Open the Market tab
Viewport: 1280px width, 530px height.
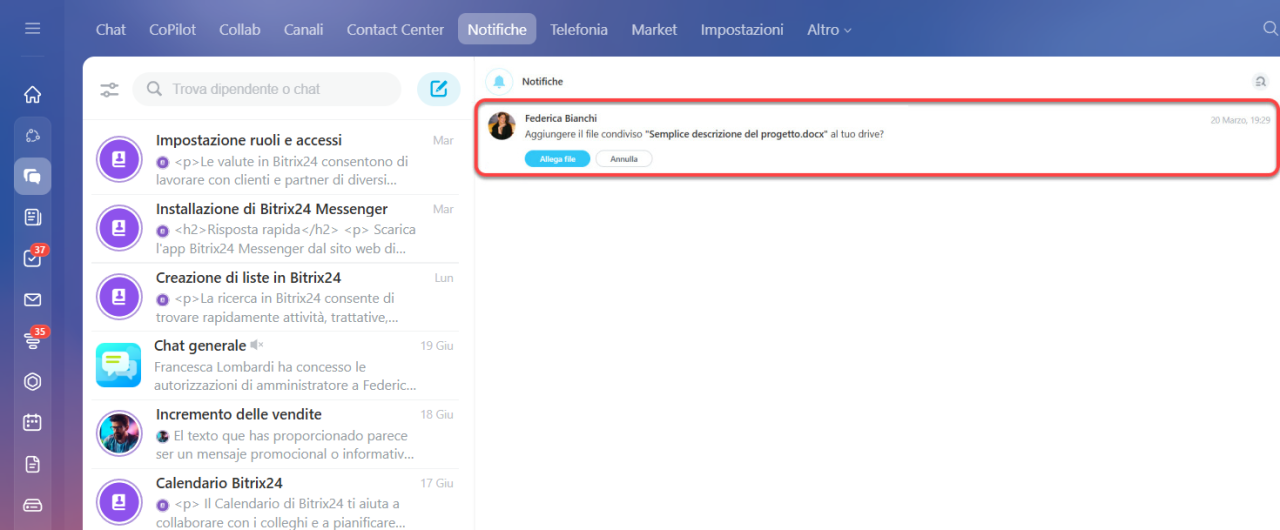click(654, 29)
